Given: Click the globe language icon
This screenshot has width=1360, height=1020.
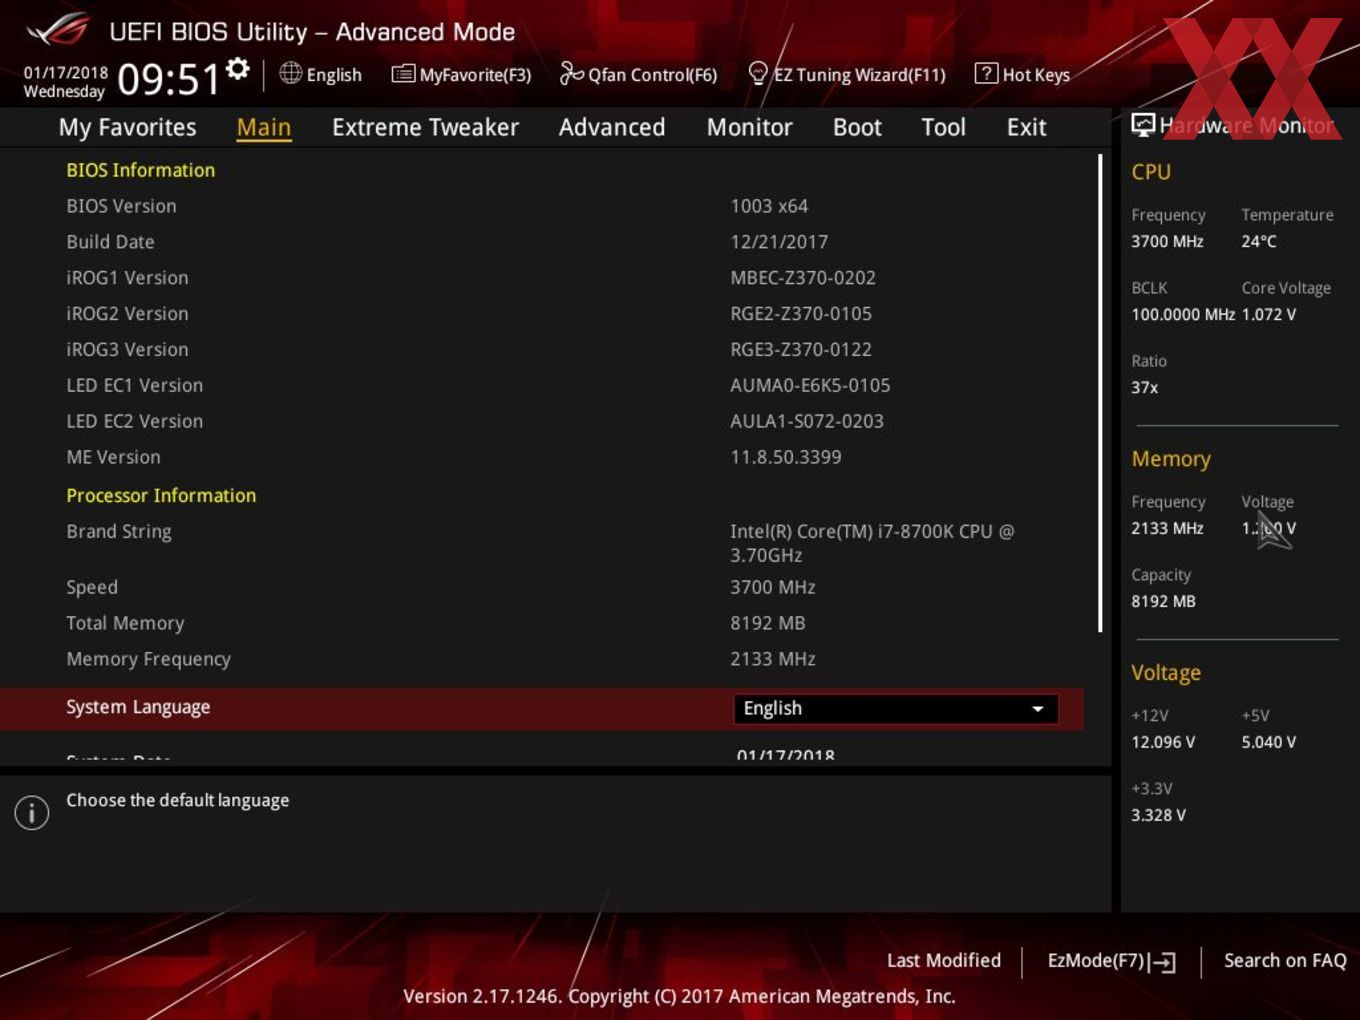Looking at the screenshot, I should (x=291, y=73).
